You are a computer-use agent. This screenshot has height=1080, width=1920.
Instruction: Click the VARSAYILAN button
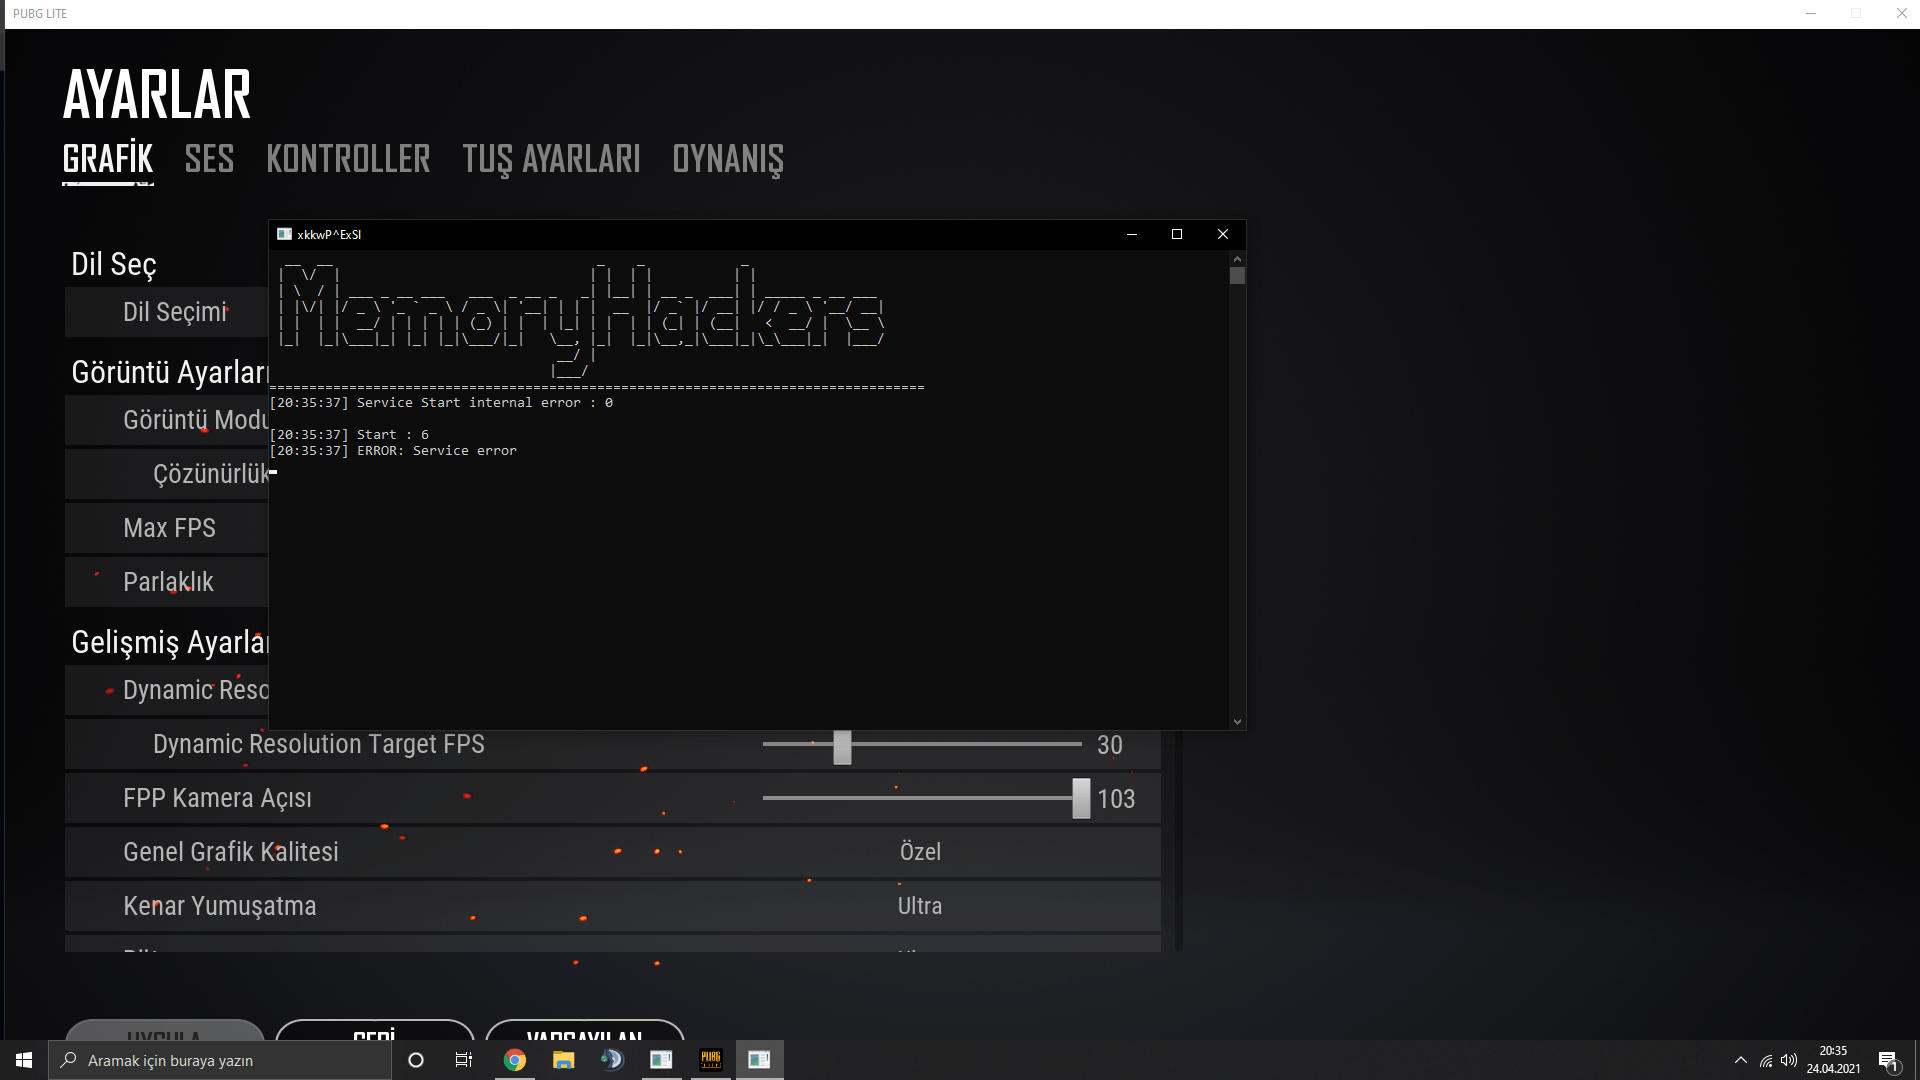point(585,1031)
